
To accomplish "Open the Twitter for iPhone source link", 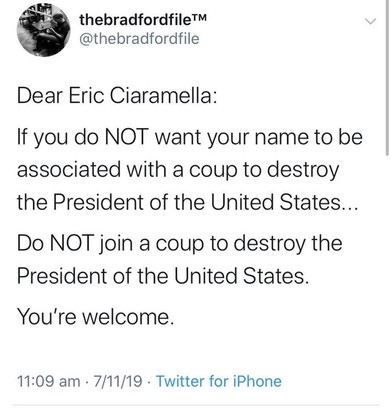I will (219, 381).
